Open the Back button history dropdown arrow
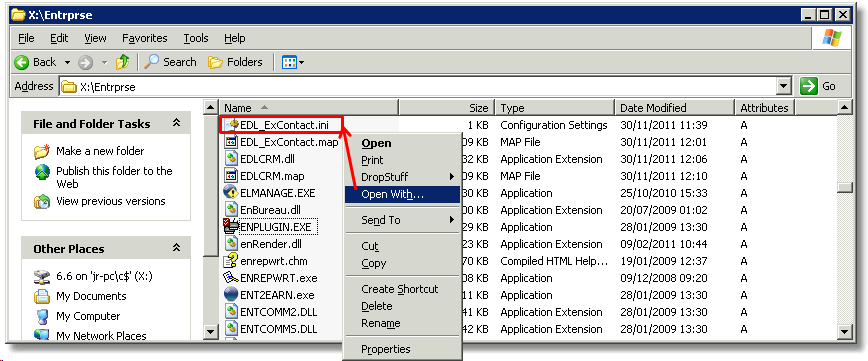 pyautogui.click(x=68, y=63)
